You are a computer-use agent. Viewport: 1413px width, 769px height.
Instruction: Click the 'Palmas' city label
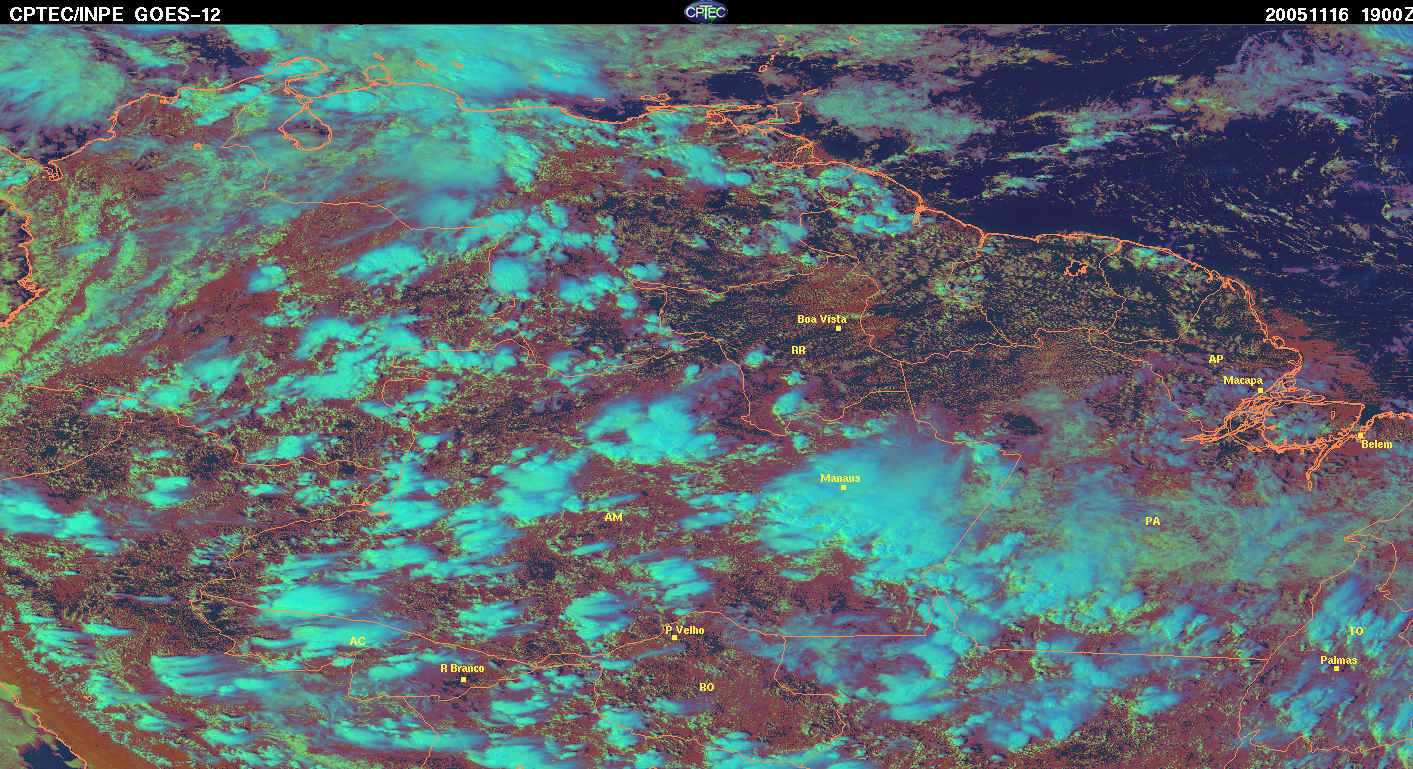pyautogui.click(x=1338, y=660)
